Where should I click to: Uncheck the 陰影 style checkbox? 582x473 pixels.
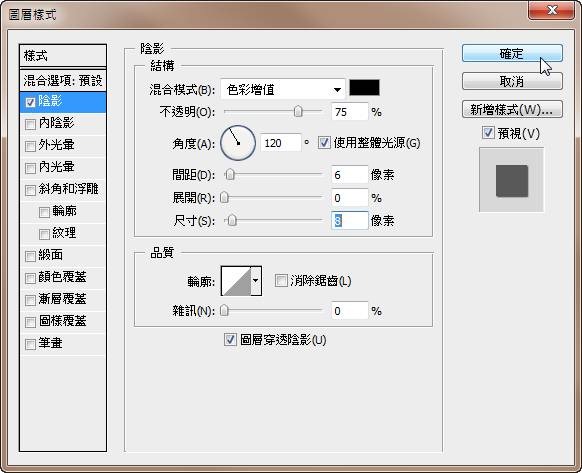[x=30, y=102]
